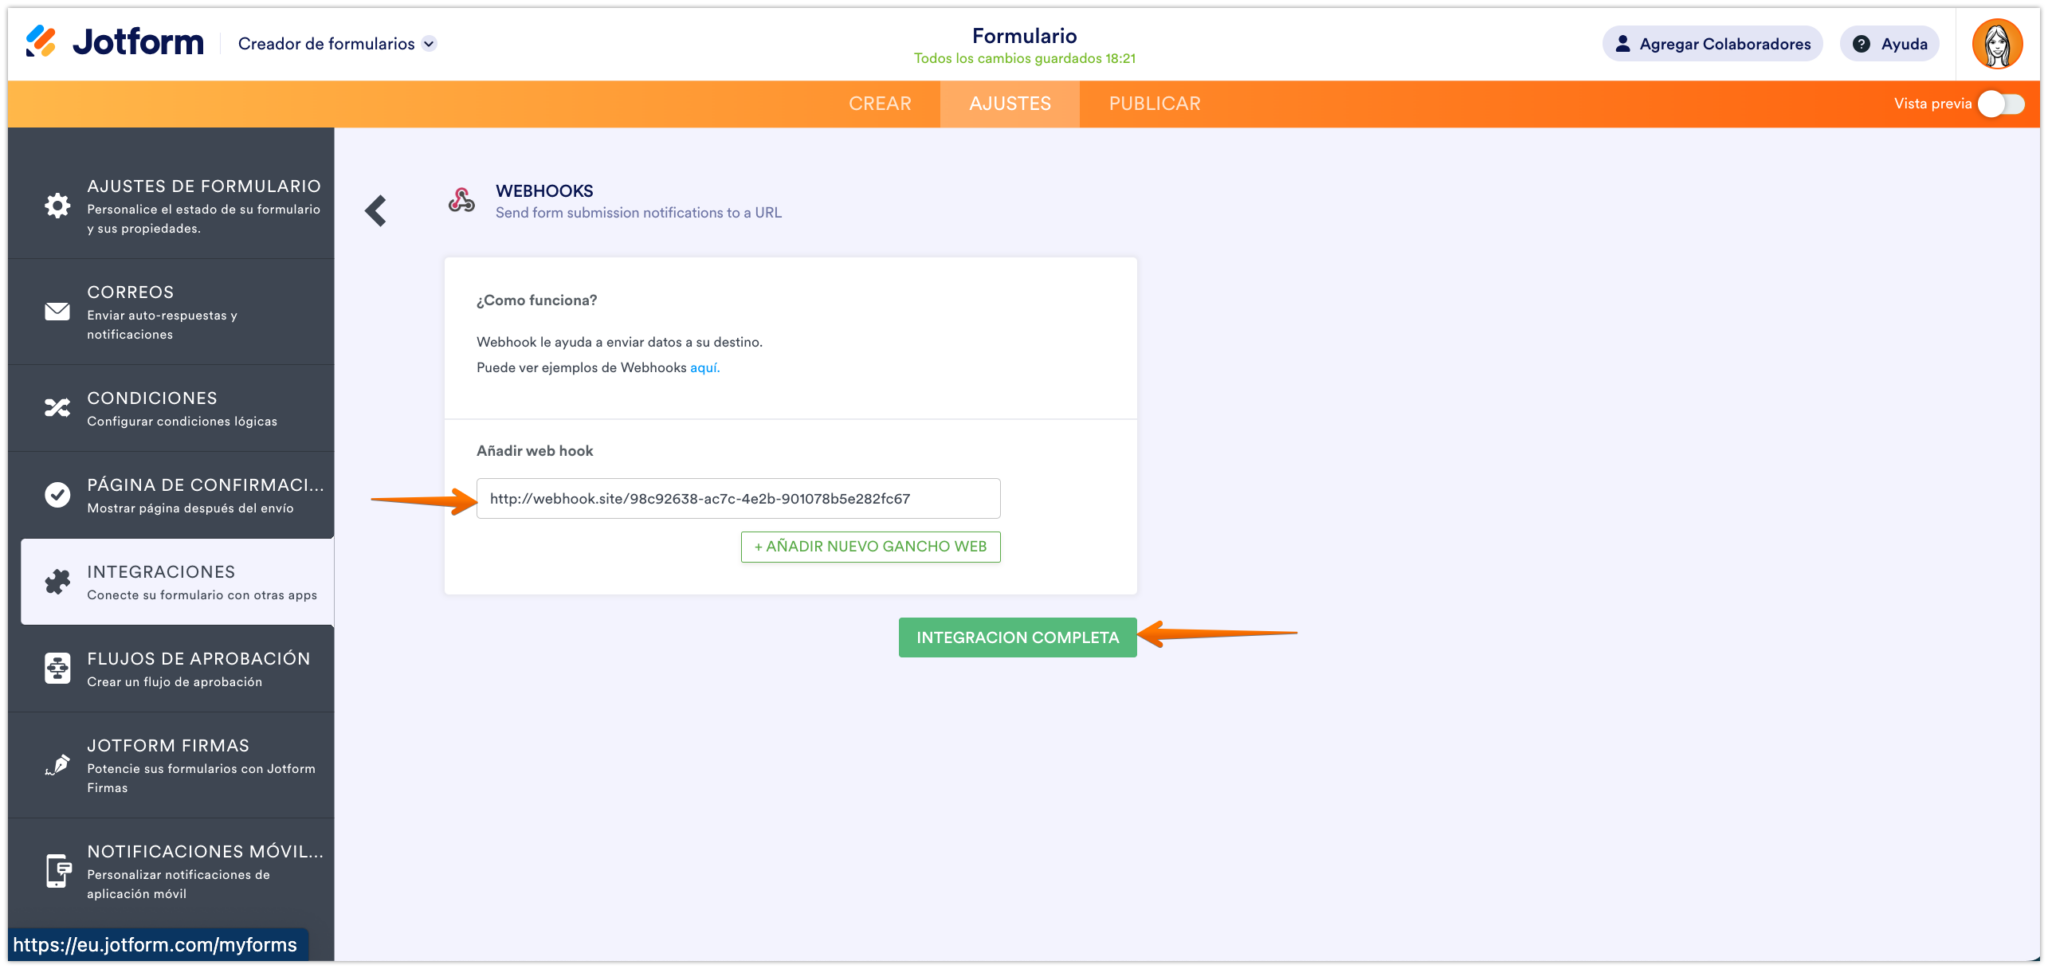Viewport: 2048px width, 969px height.
Task: Click the Notificaciones Móviles phone icon
Action: coord(57,870)
